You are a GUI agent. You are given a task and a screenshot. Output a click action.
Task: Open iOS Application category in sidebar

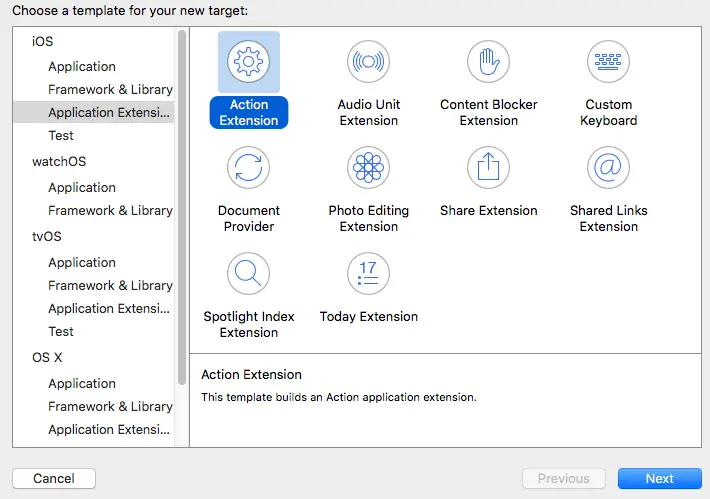pos(82,66)
